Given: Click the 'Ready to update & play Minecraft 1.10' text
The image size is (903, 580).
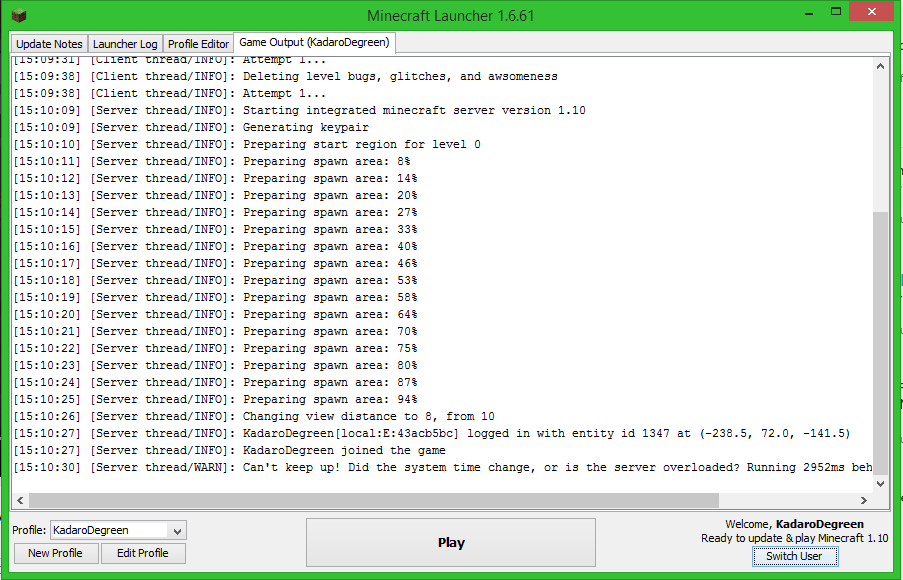Looking at the screenshot, I should coord(794,538).
